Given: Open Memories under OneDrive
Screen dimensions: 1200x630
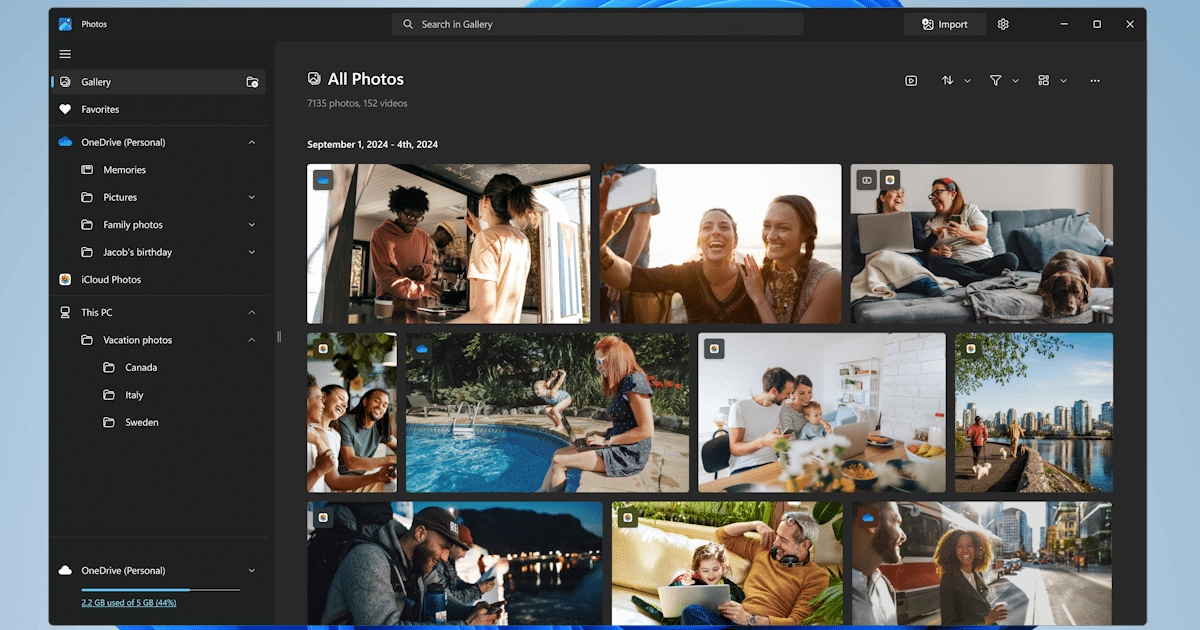Looking at the screenshot, I should [x=124, y=170].
